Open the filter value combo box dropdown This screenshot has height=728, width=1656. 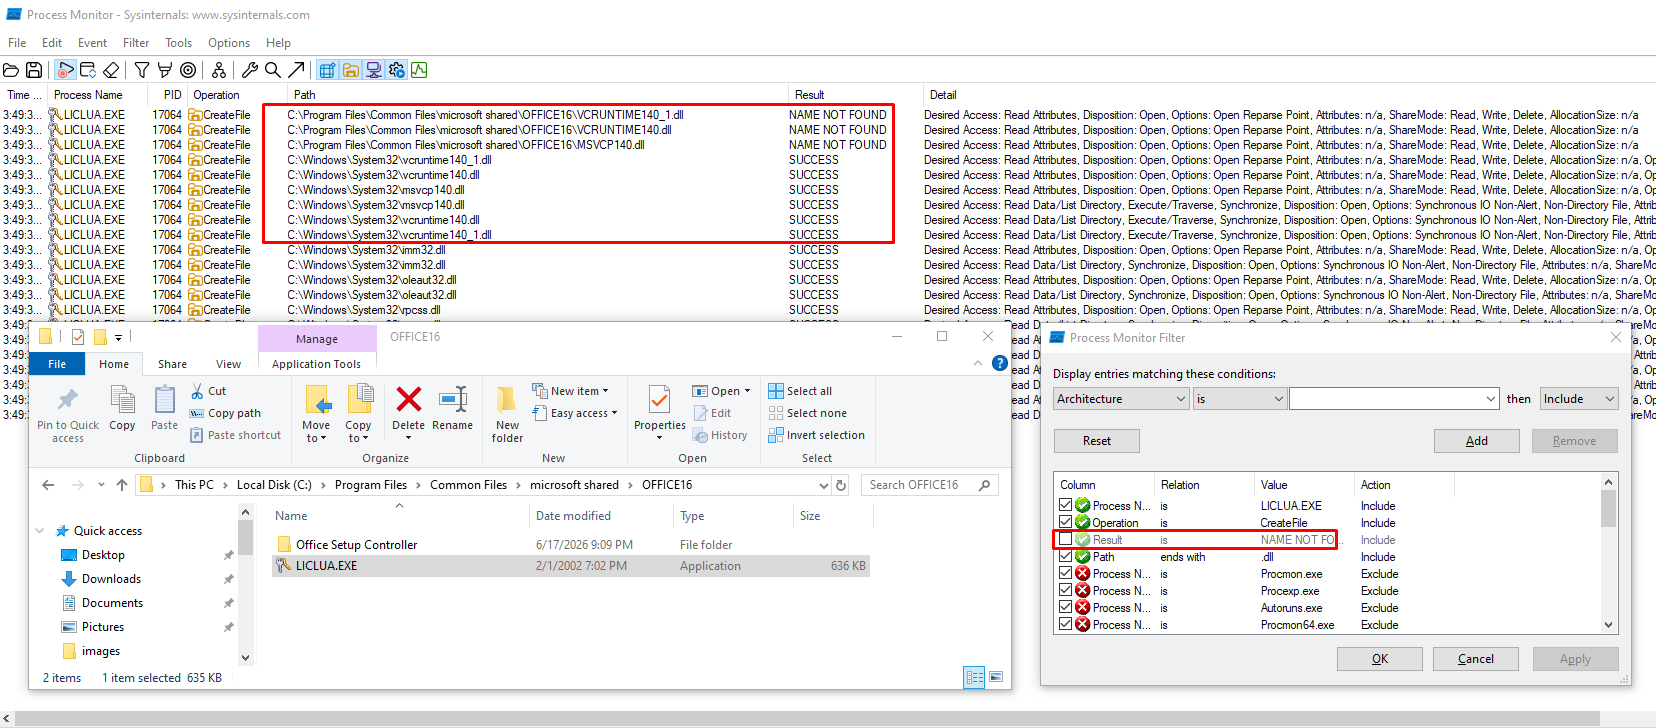pyautogui.click(x=1490, y=399)
